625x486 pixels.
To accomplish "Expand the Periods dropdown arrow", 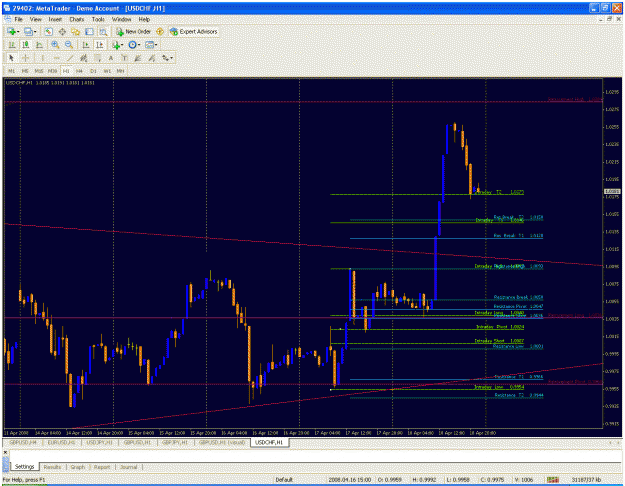I will pyautogui.click(x=139, y=45).
